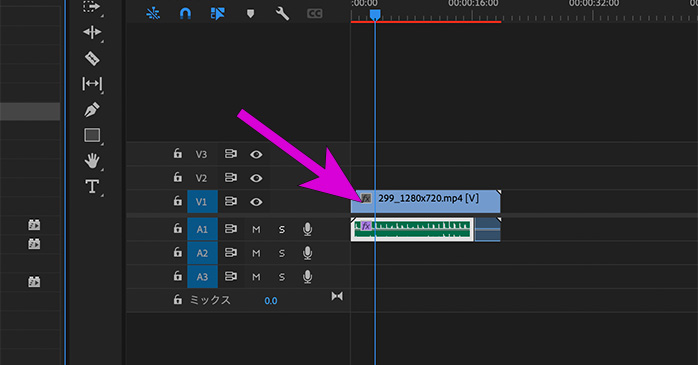Select the Razor tool
Screen dimensions: 698x365
tap(92, 58)
